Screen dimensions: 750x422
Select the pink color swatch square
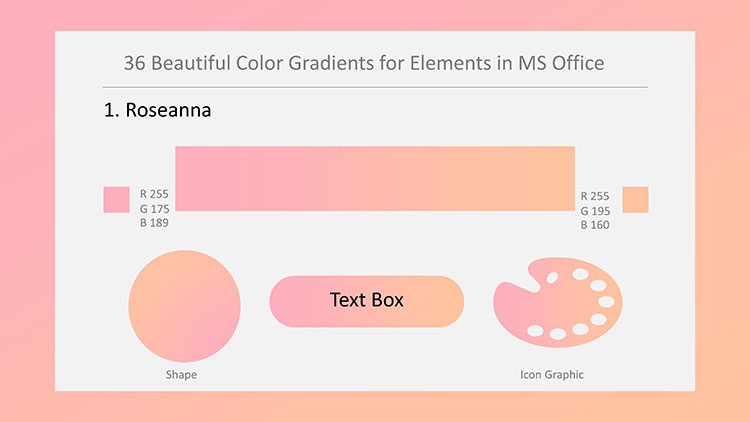point(116,200)
